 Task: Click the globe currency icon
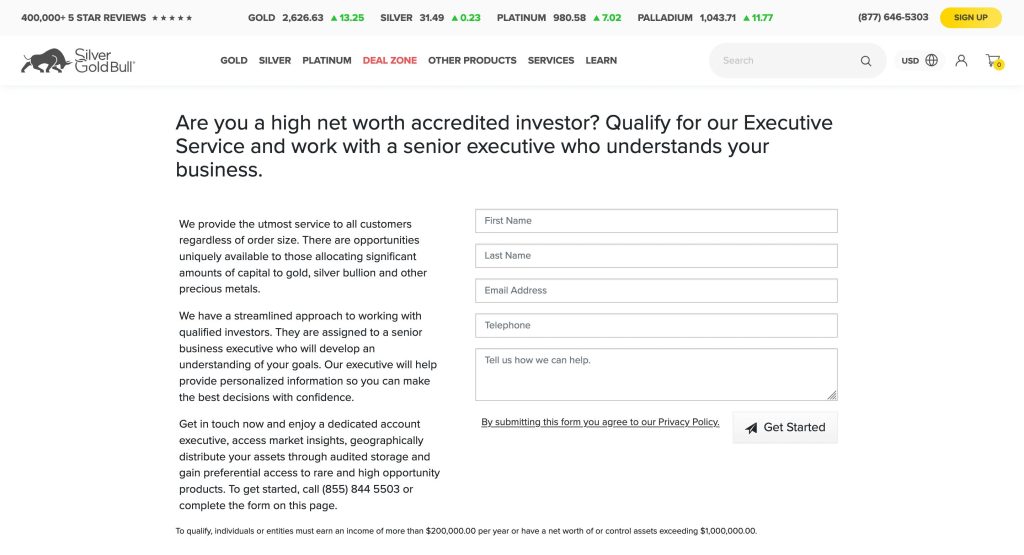[932, 61]
